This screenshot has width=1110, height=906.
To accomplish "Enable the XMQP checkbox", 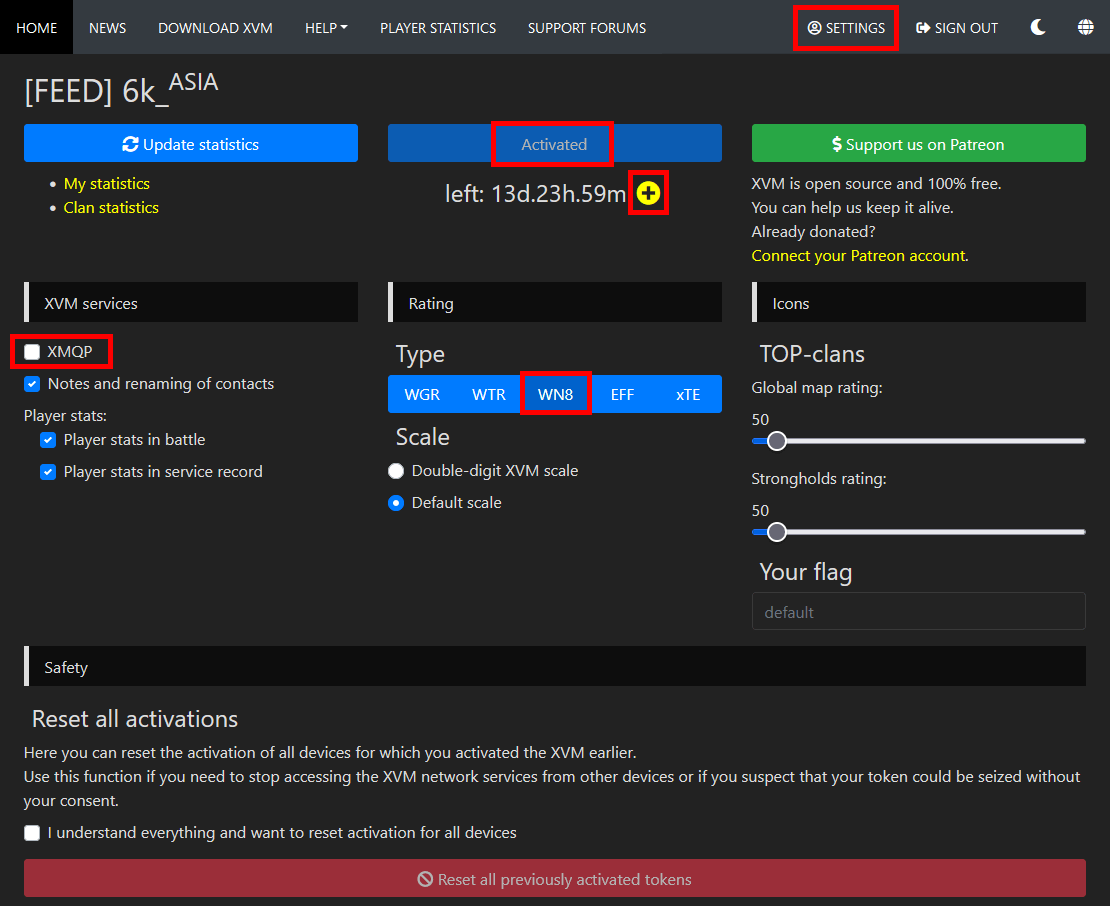I will click(x=31, y=351).
